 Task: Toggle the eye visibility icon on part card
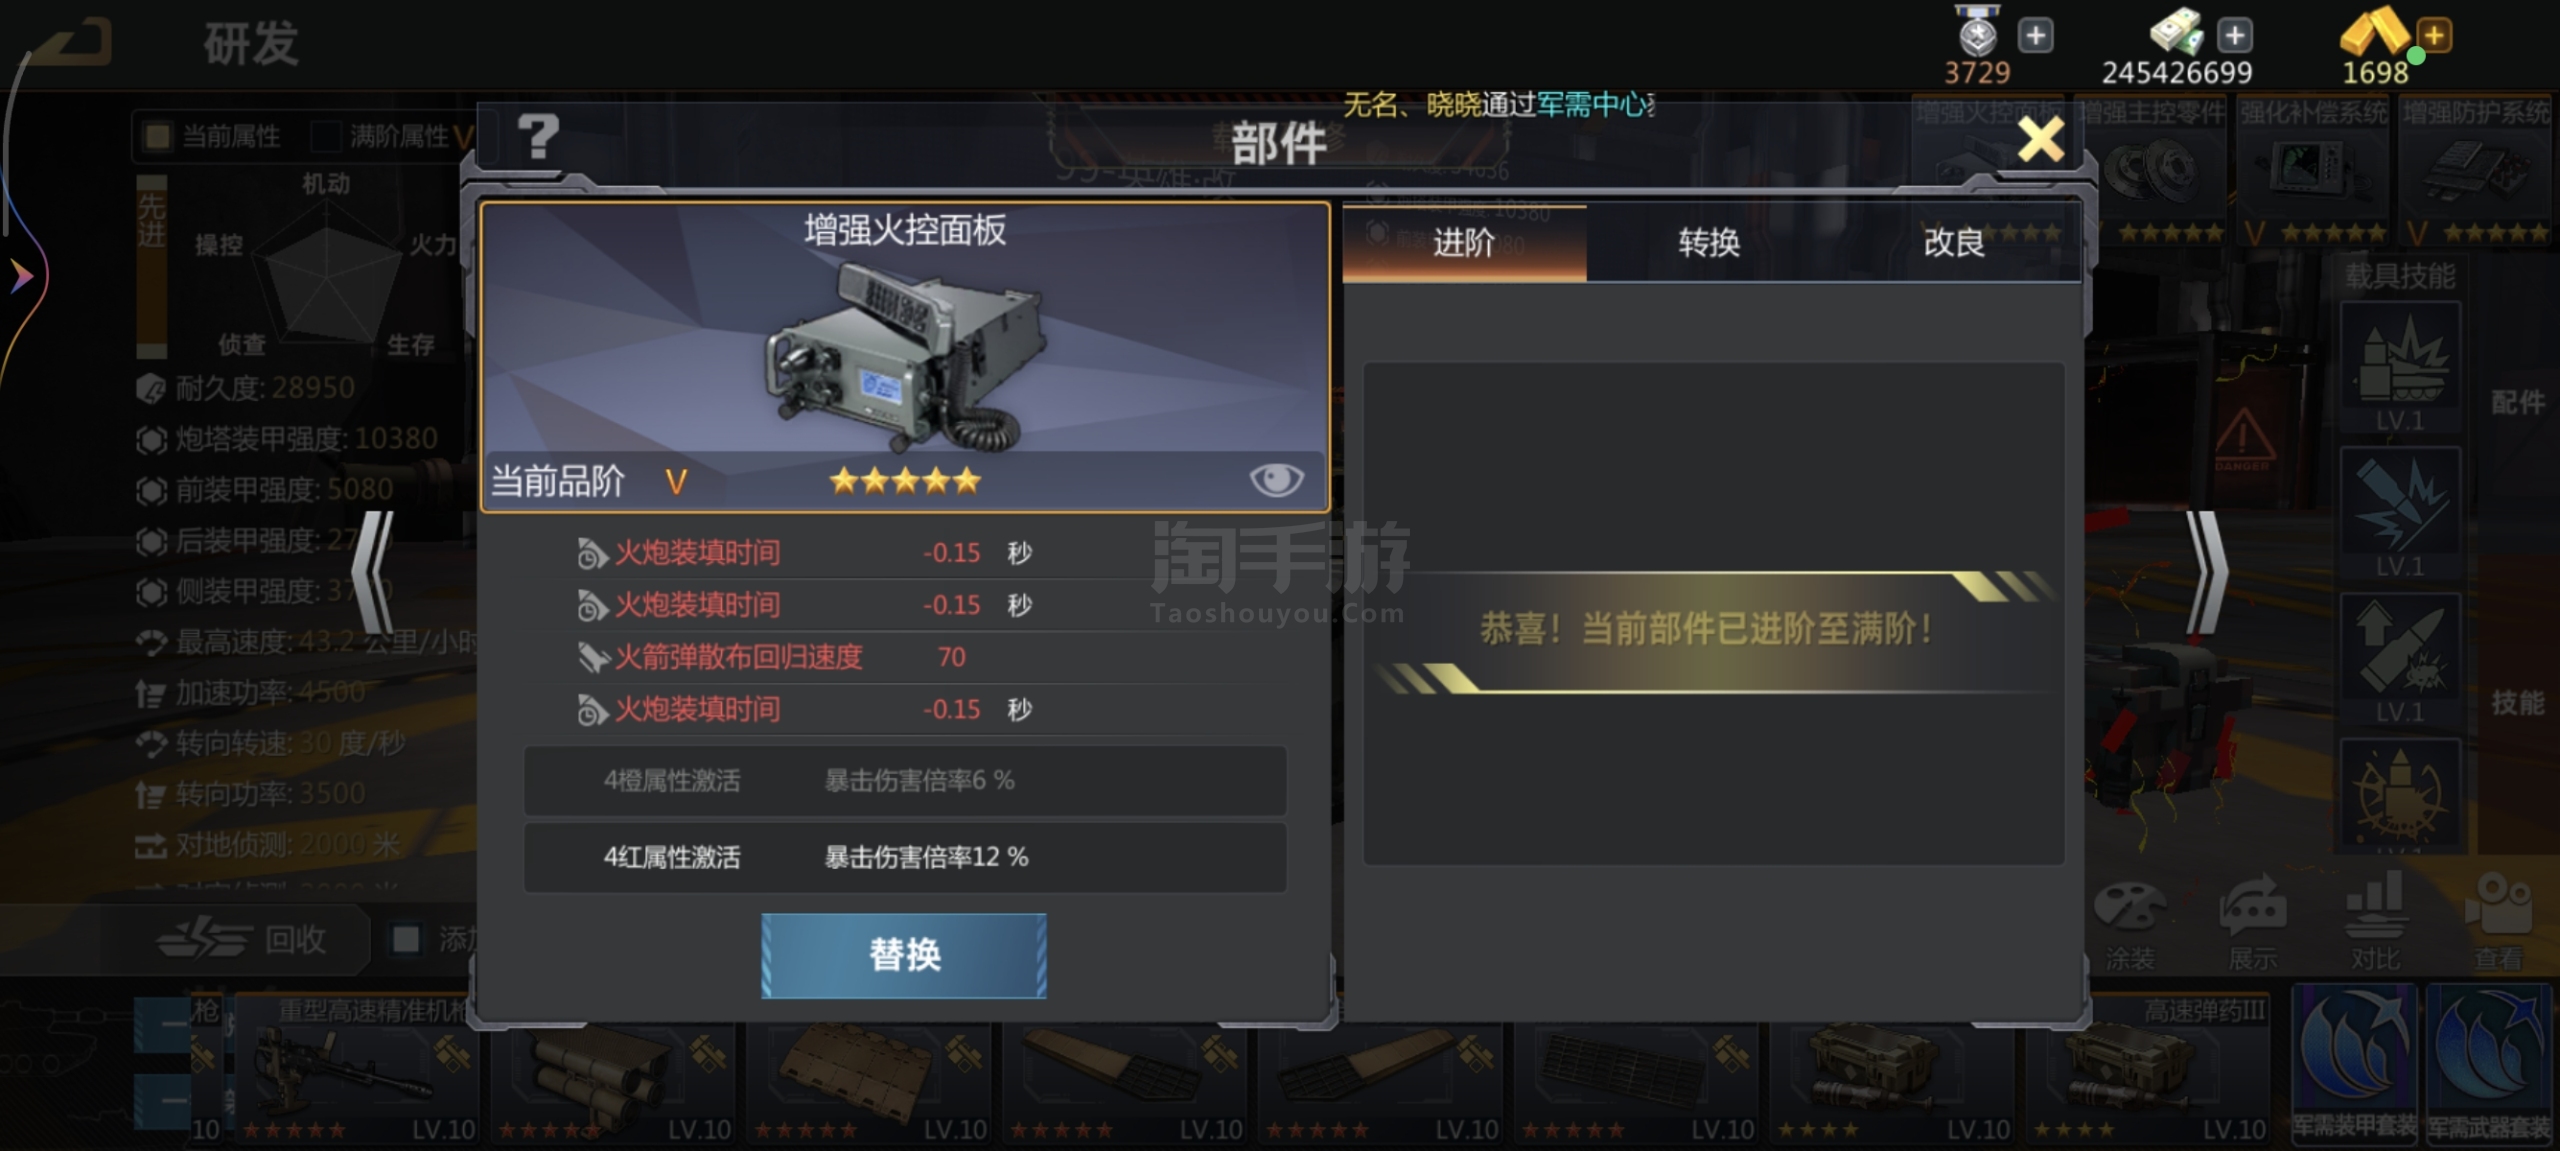pyautogui.click(x=1276, y=480)
